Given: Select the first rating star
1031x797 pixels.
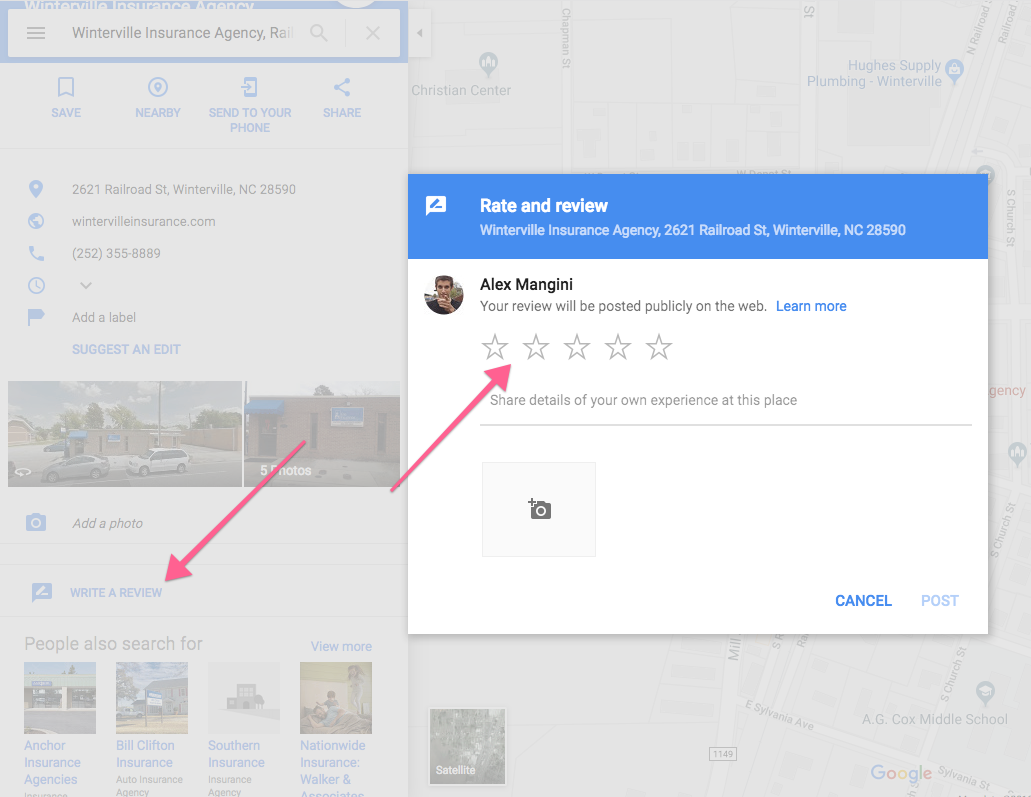Looking at the screenshot, I should click(x=495, y=347).
